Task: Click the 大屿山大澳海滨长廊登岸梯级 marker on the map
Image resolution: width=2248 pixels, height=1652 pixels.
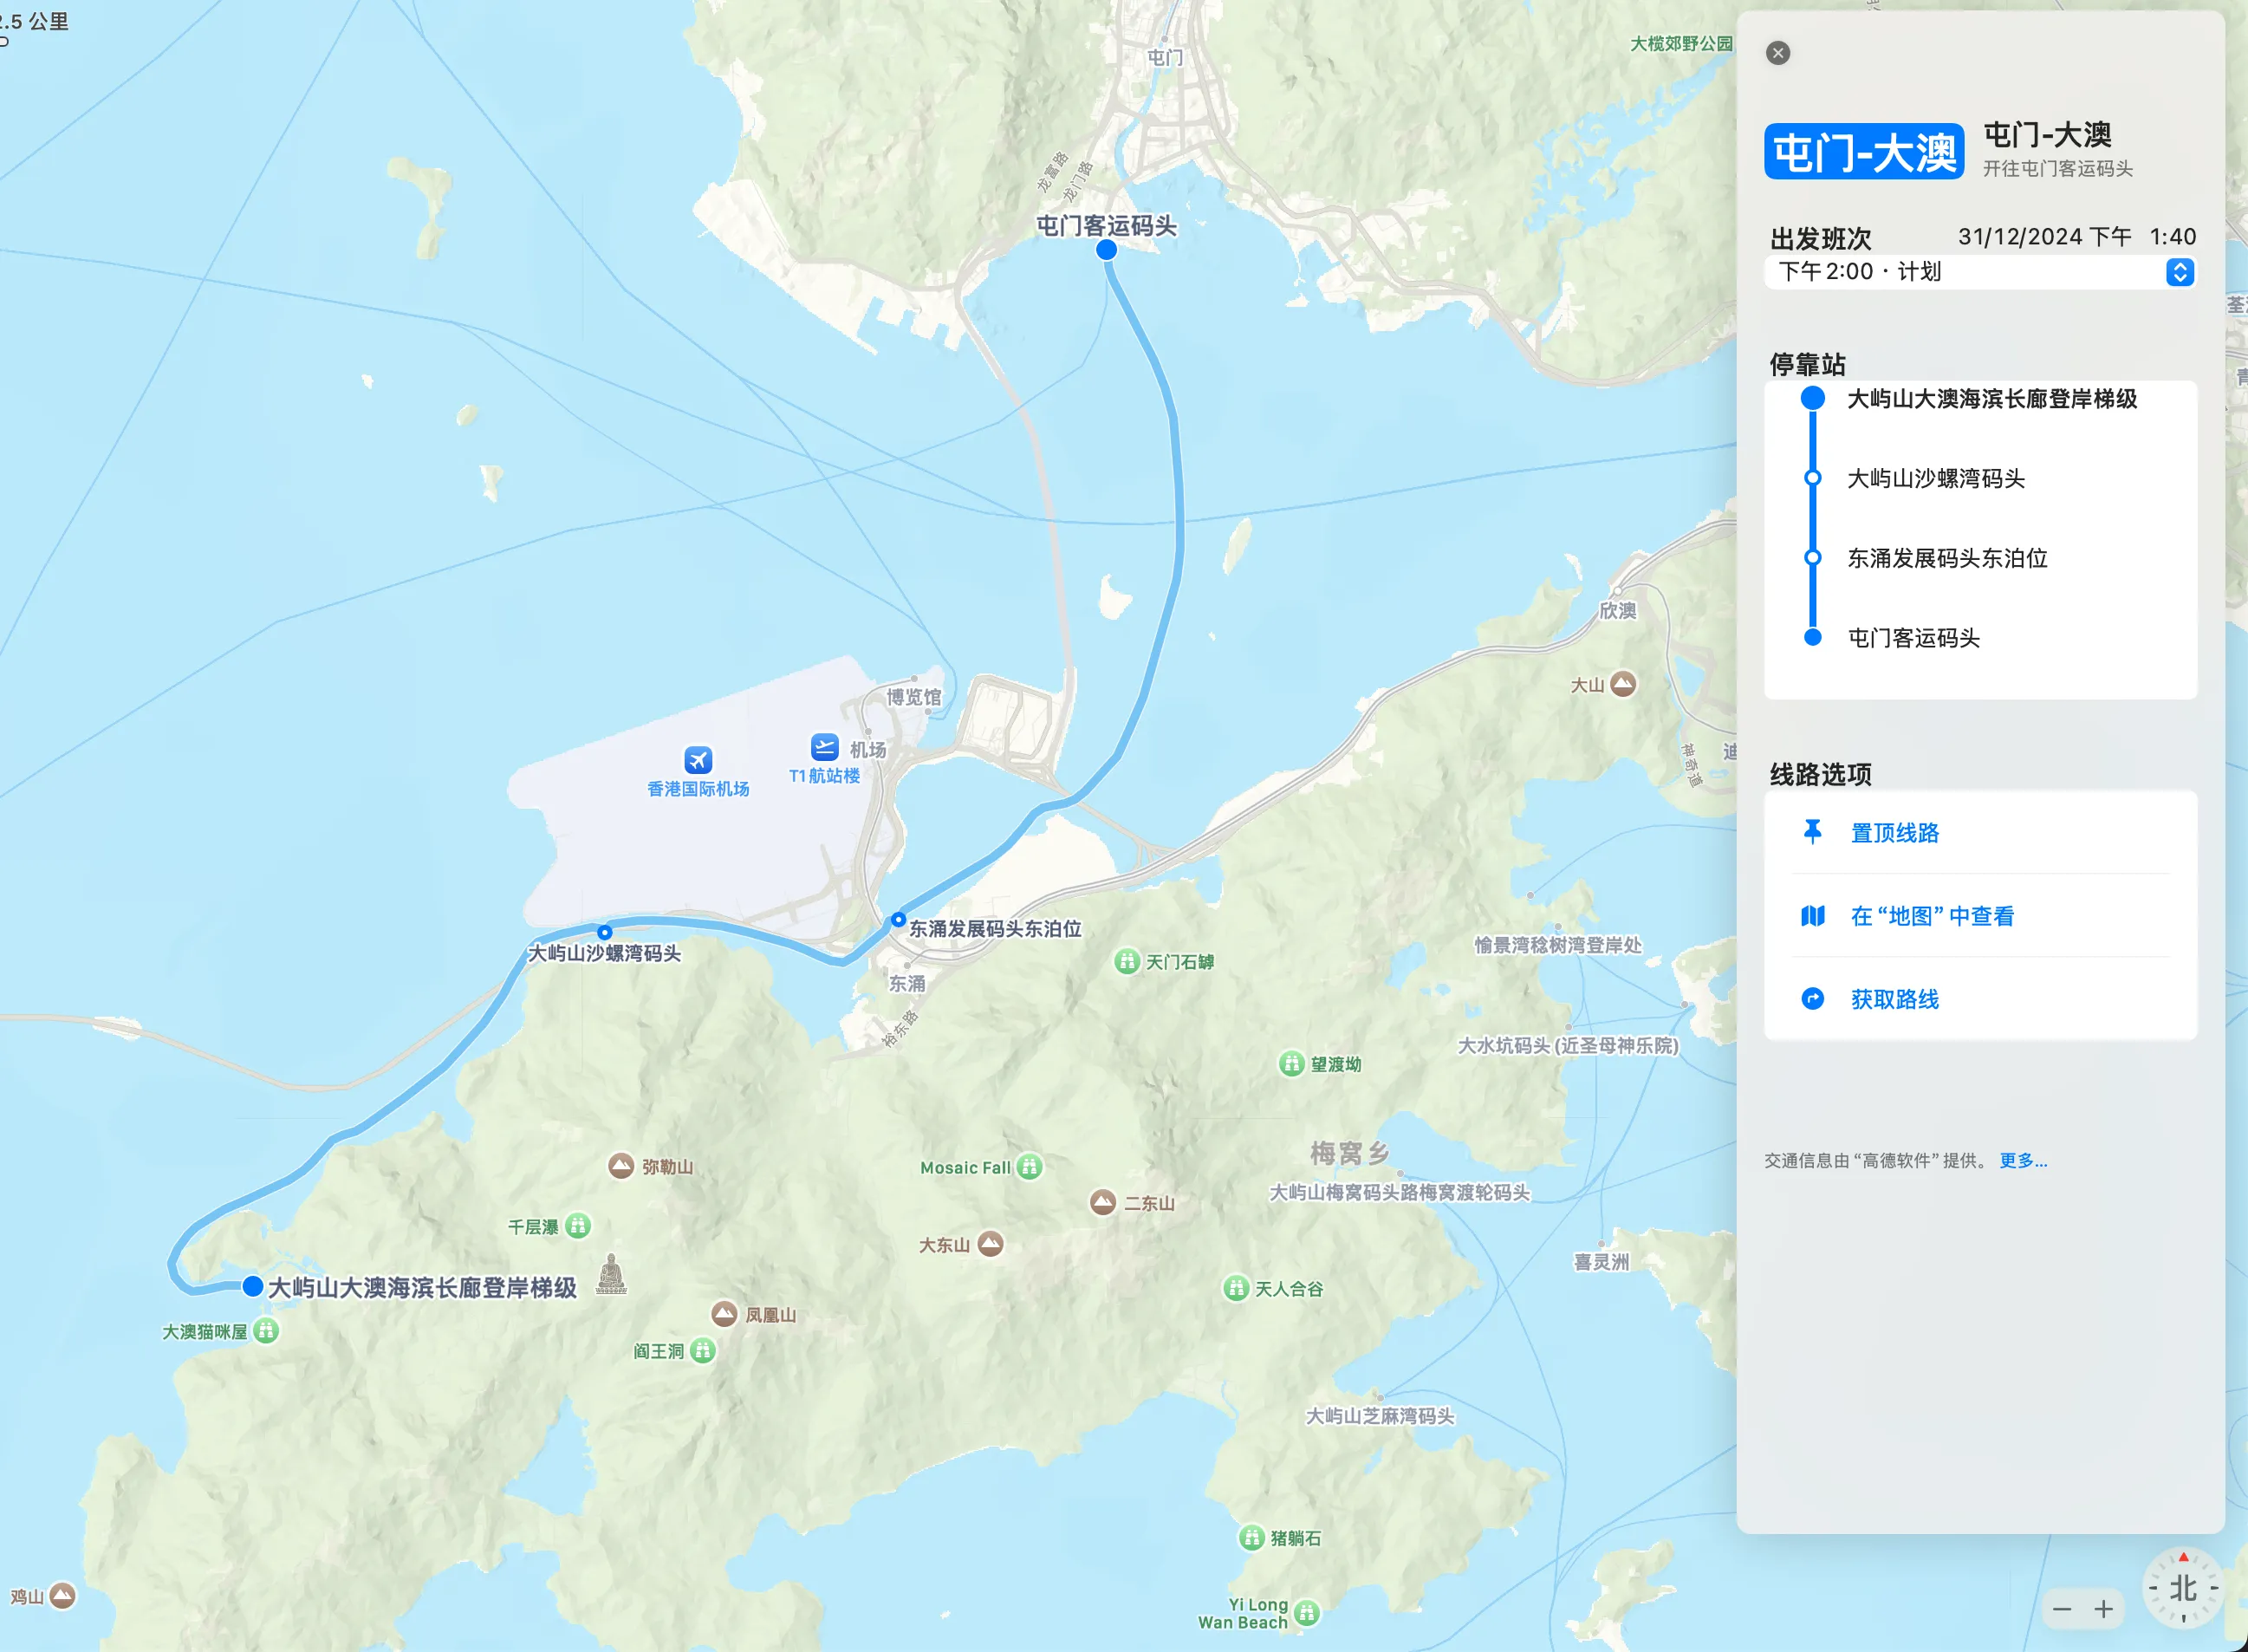Action: (x=253, y=1286)
